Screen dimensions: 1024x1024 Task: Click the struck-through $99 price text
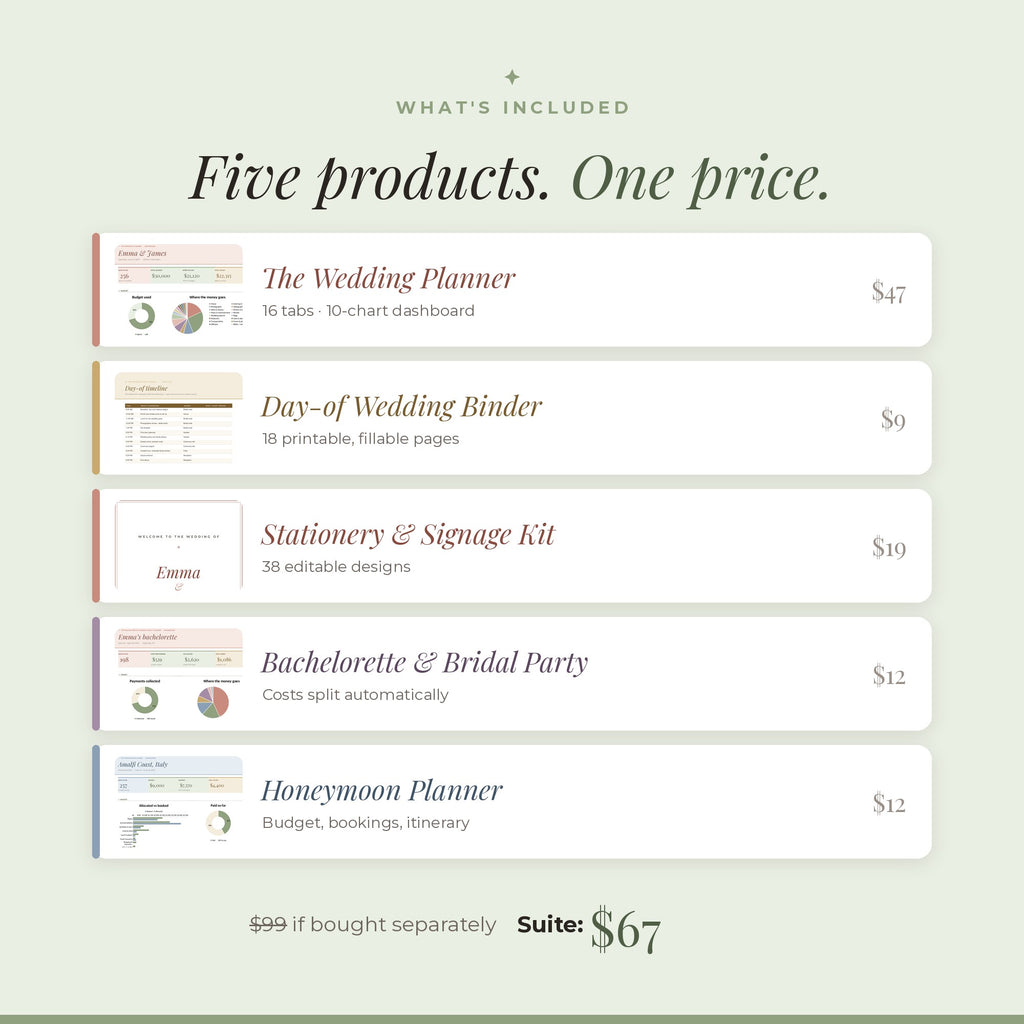tap(268, 924)
